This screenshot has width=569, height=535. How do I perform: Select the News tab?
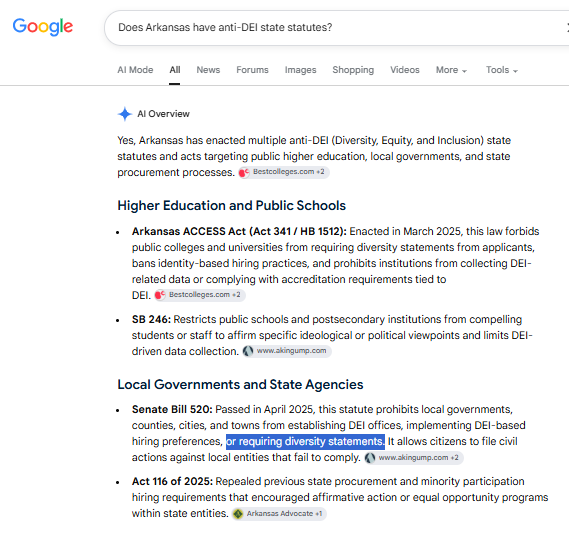pos(208,70)
